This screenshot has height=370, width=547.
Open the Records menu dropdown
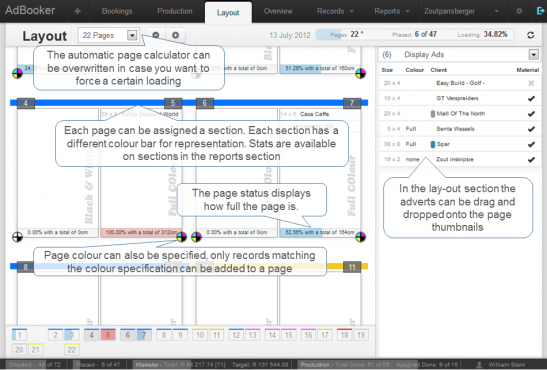[335, 11]
